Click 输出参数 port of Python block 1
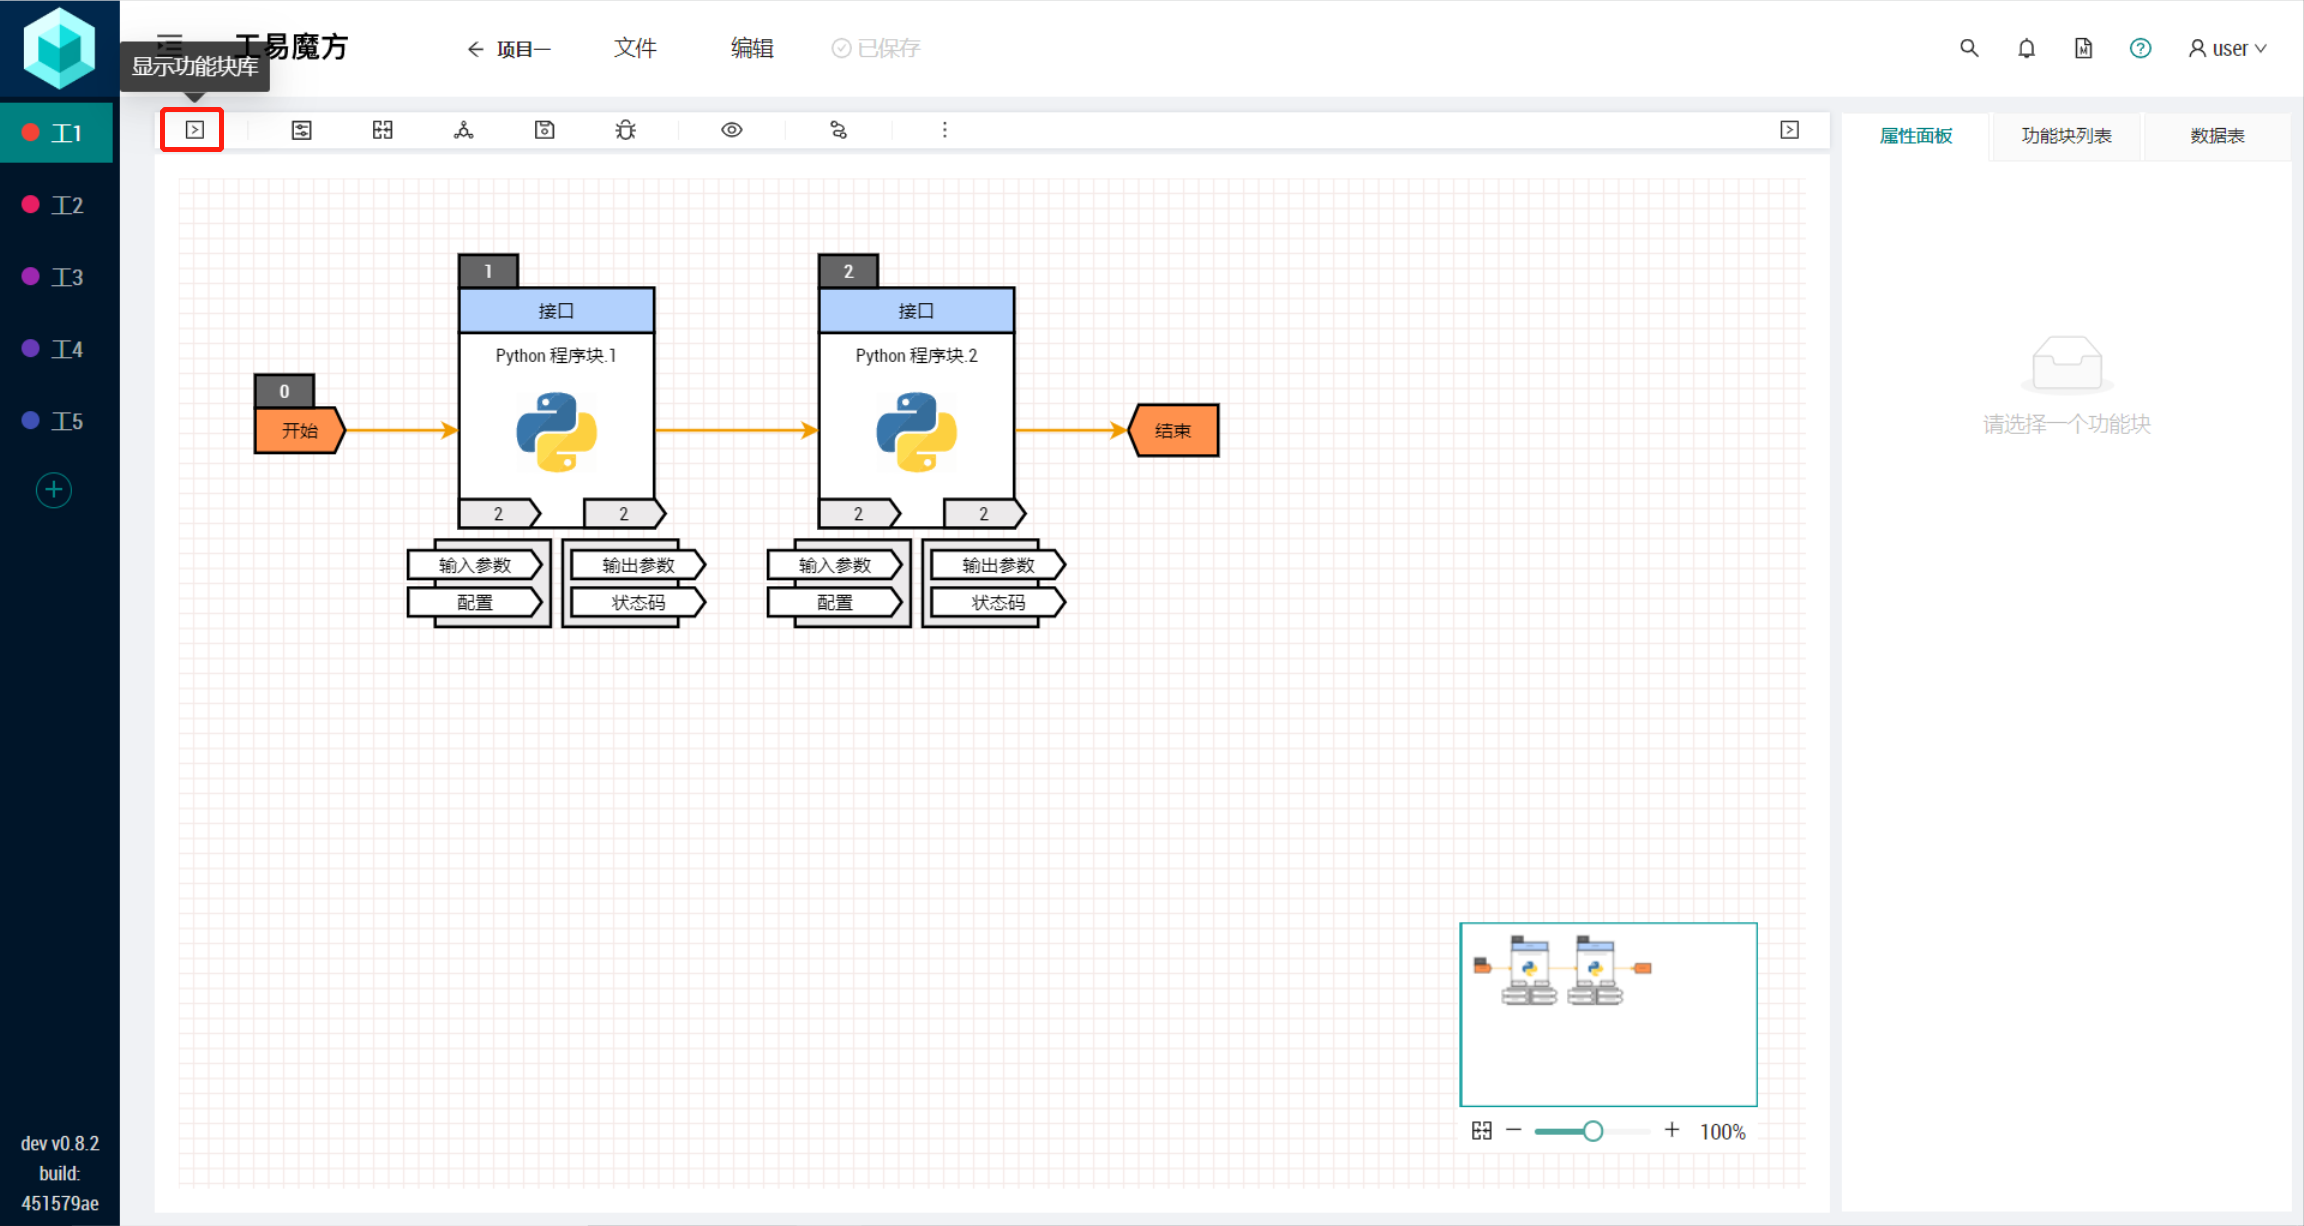 point(638,565)
